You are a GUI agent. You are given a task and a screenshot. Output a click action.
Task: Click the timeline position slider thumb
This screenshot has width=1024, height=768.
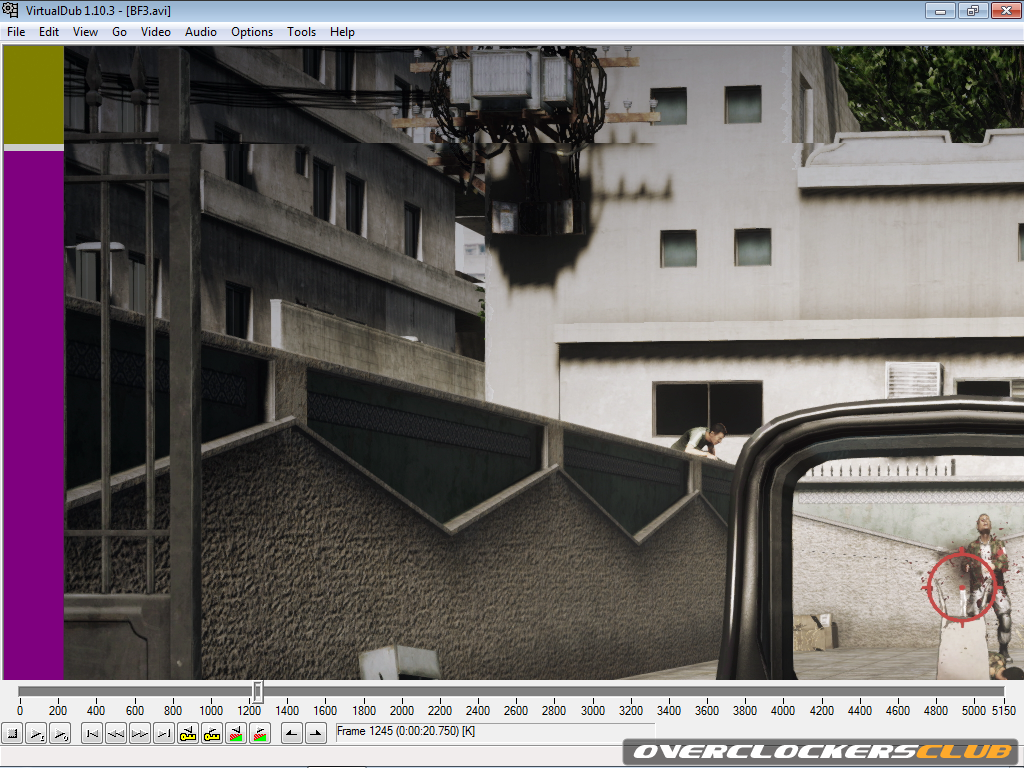click(x=258, y=691)
